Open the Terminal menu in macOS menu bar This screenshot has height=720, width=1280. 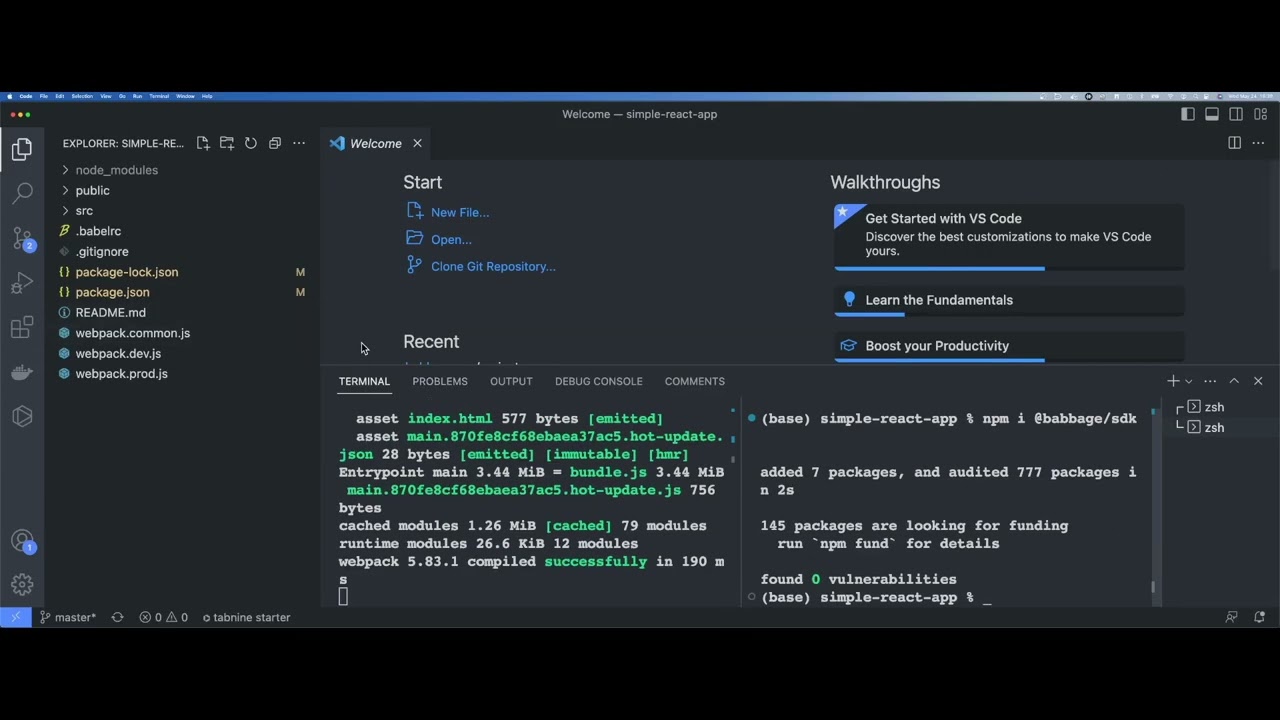[x=159, y=96]
